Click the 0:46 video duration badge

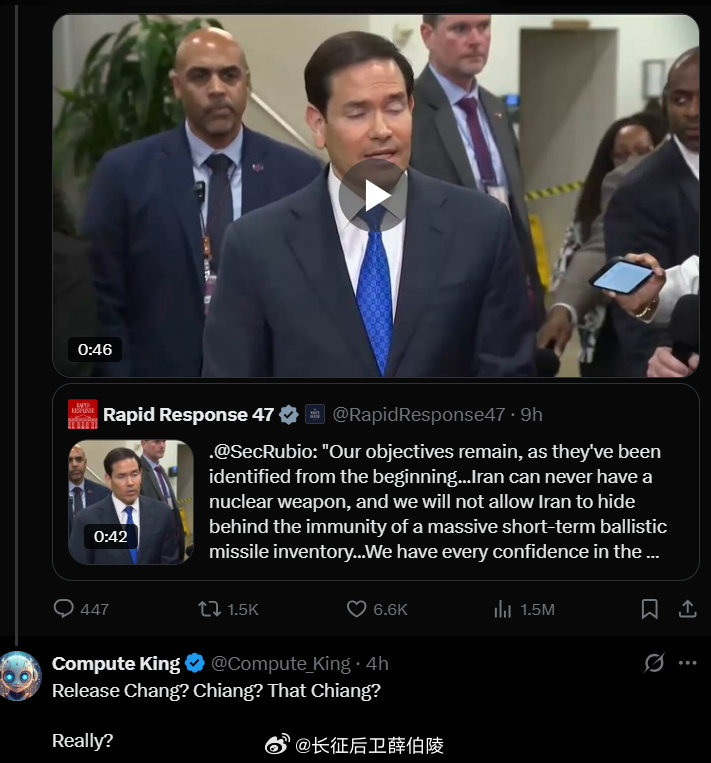click(95, 349)
